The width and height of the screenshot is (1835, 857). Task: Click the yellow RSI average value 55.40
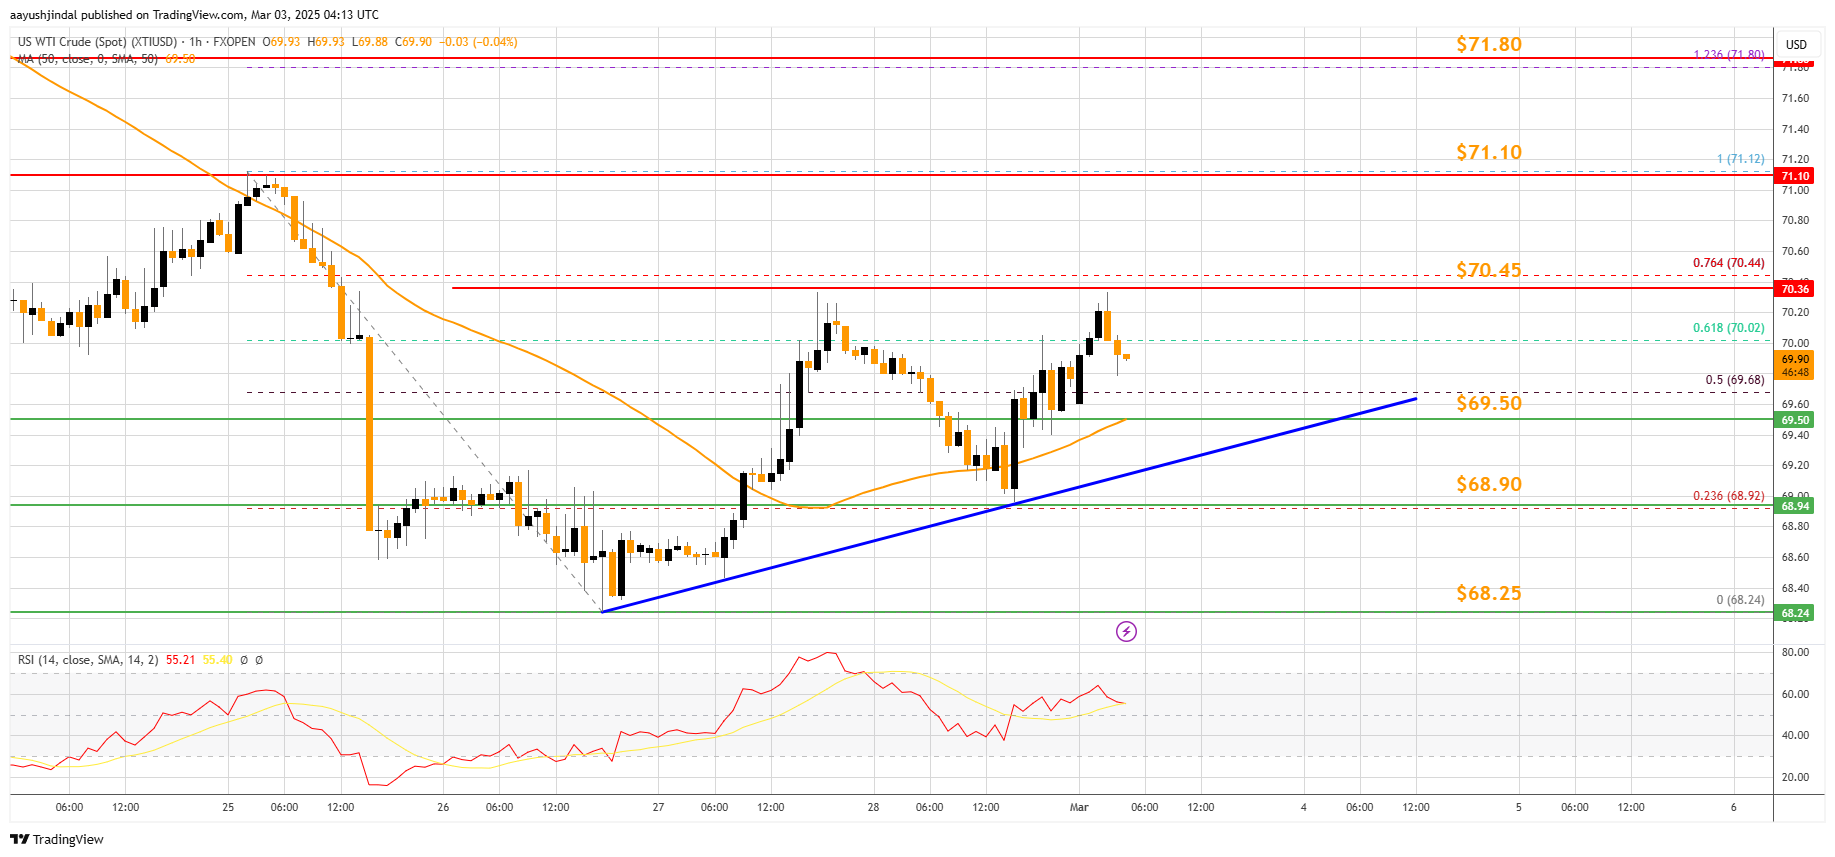217,660
